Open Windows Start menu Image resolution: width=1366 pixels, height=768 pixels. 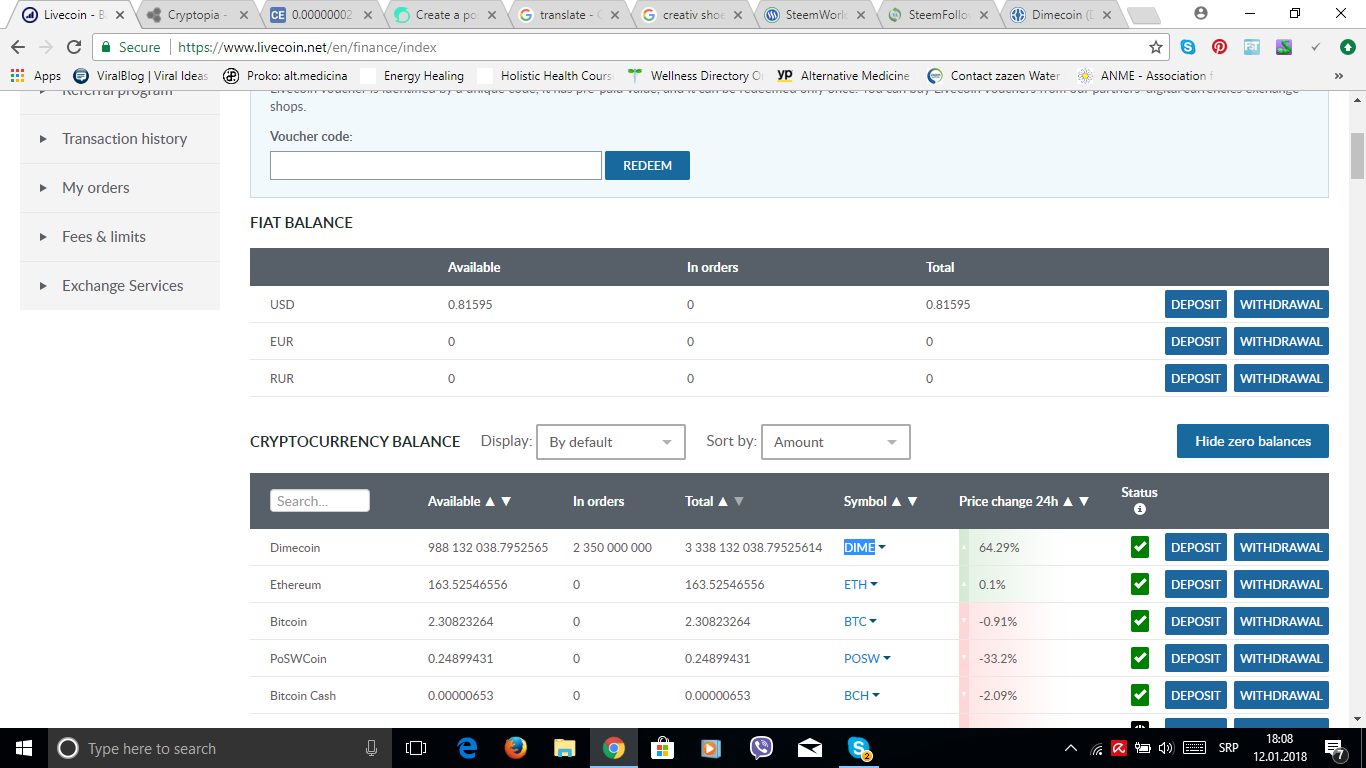(x=22, y=748)
